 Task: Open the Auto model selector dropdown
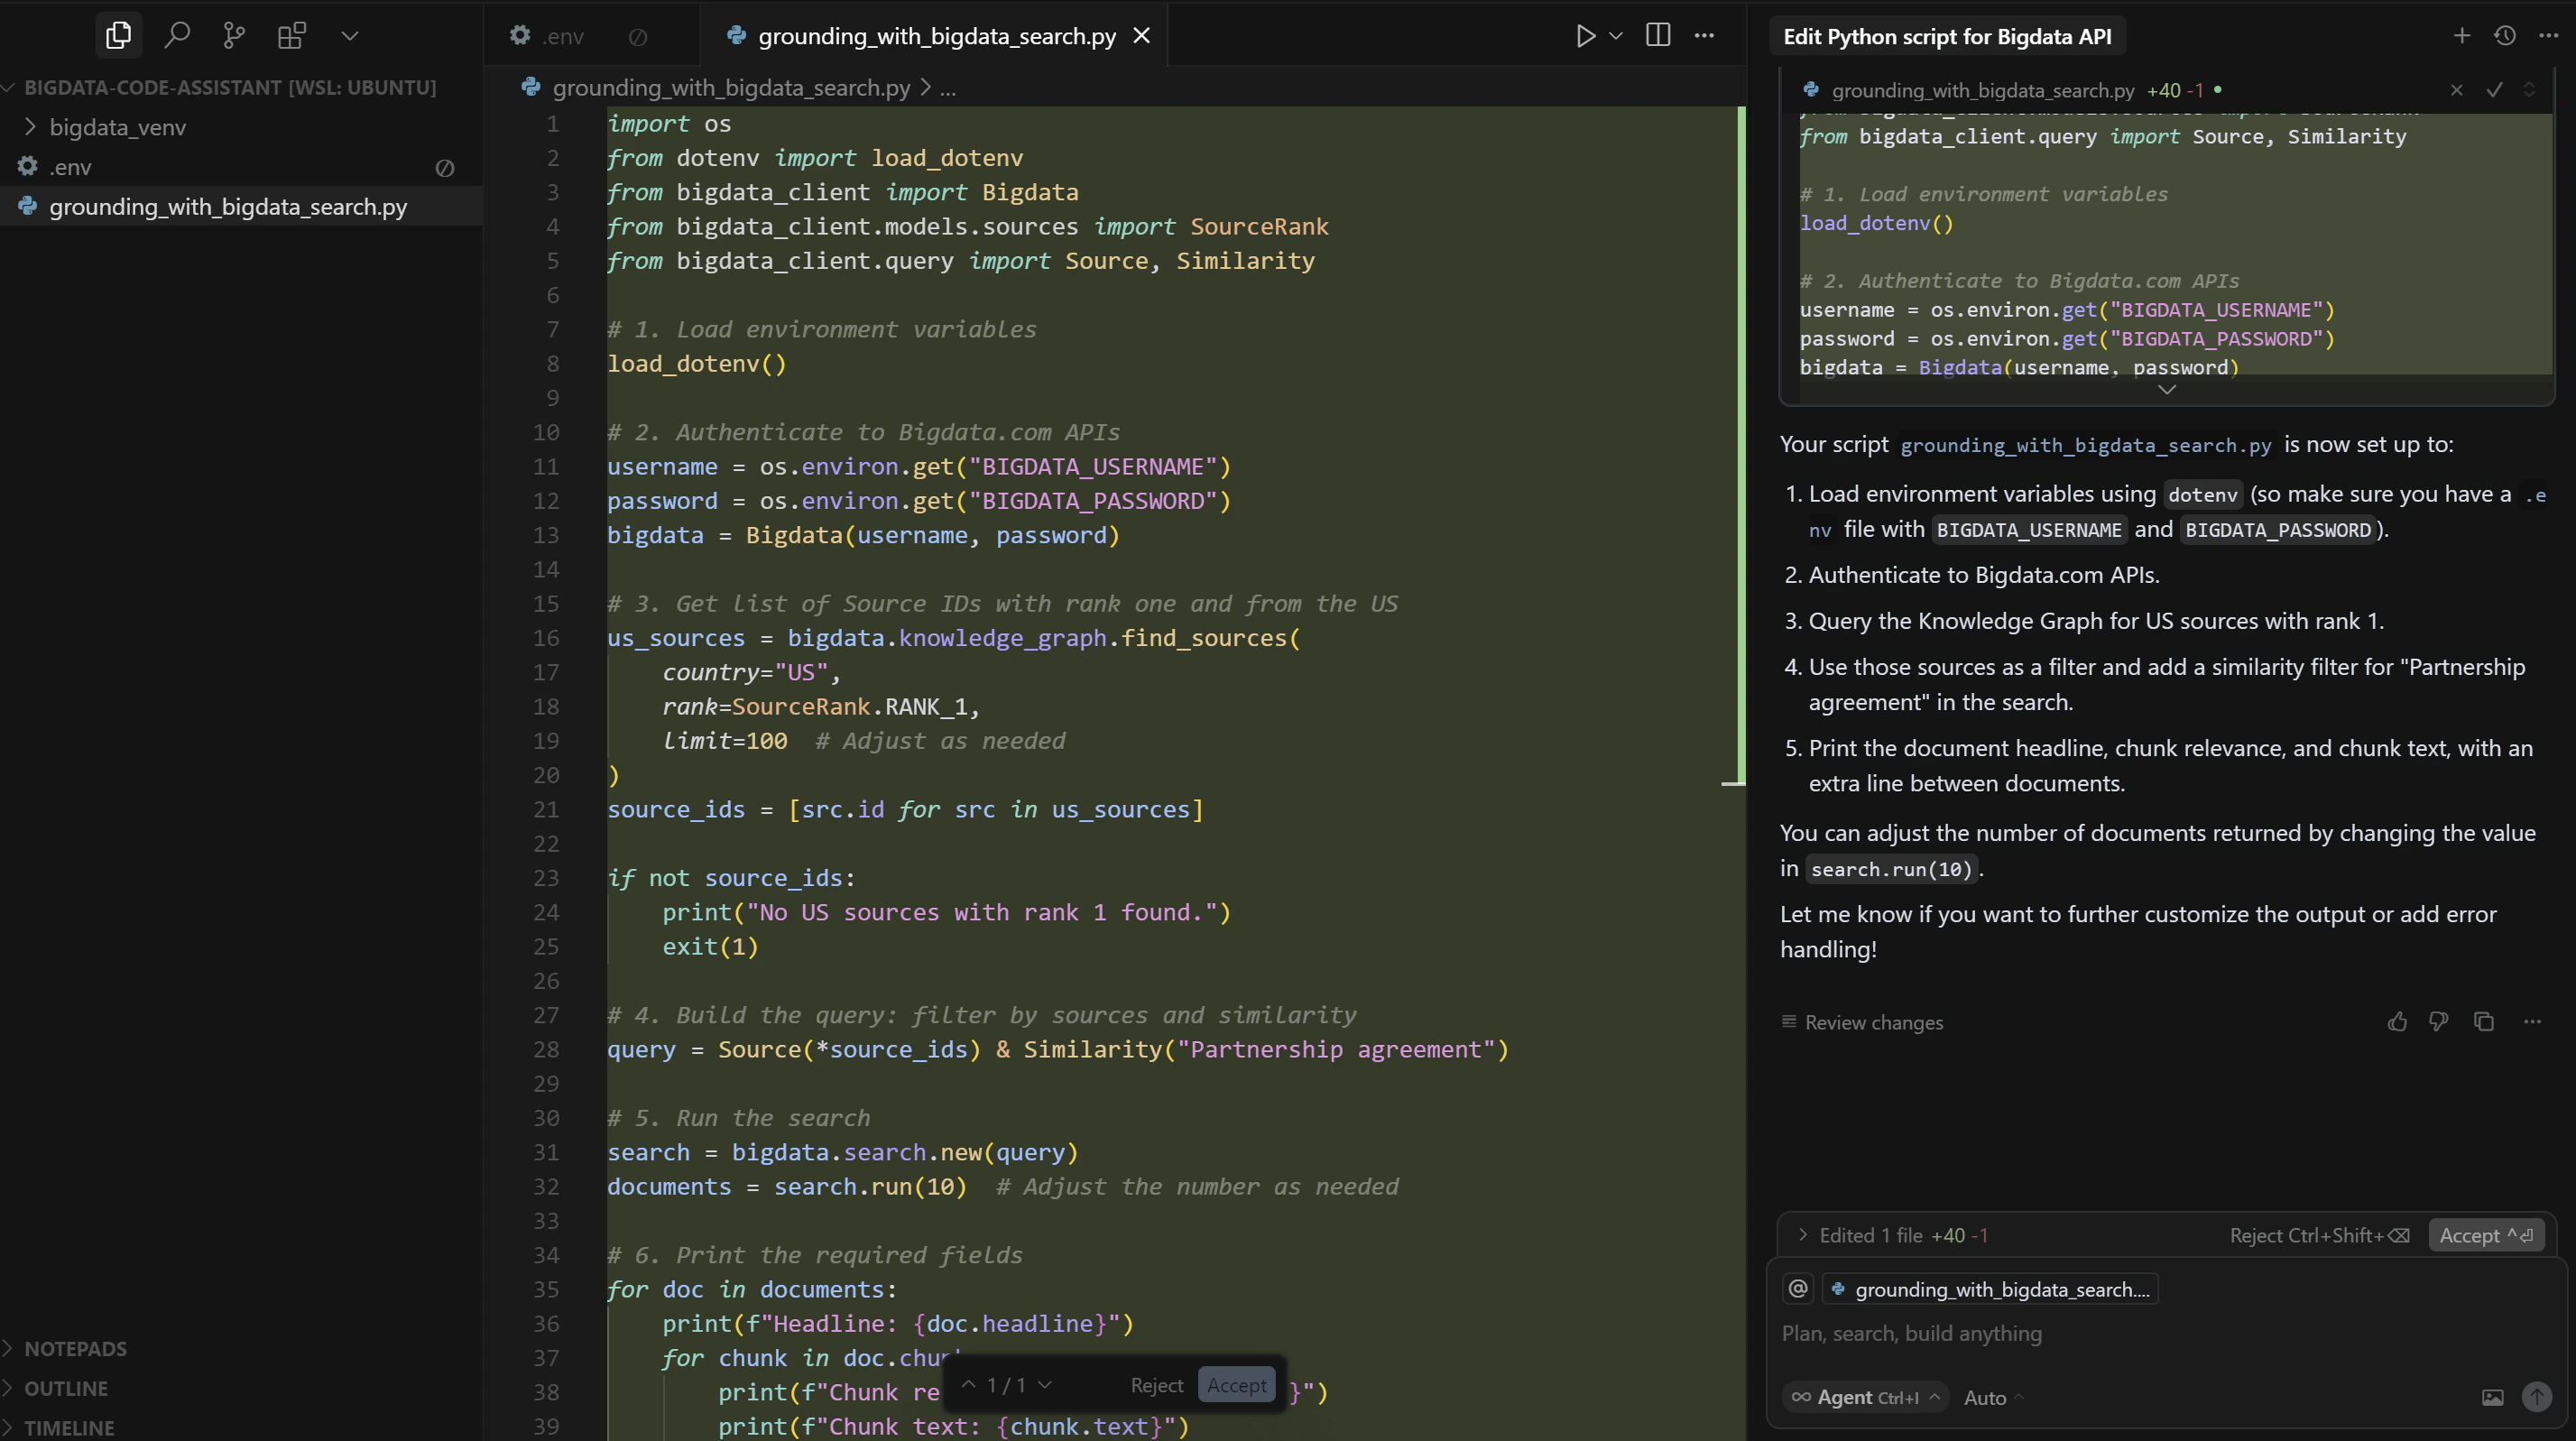pyautogui.click(x=1994, y=1397)
